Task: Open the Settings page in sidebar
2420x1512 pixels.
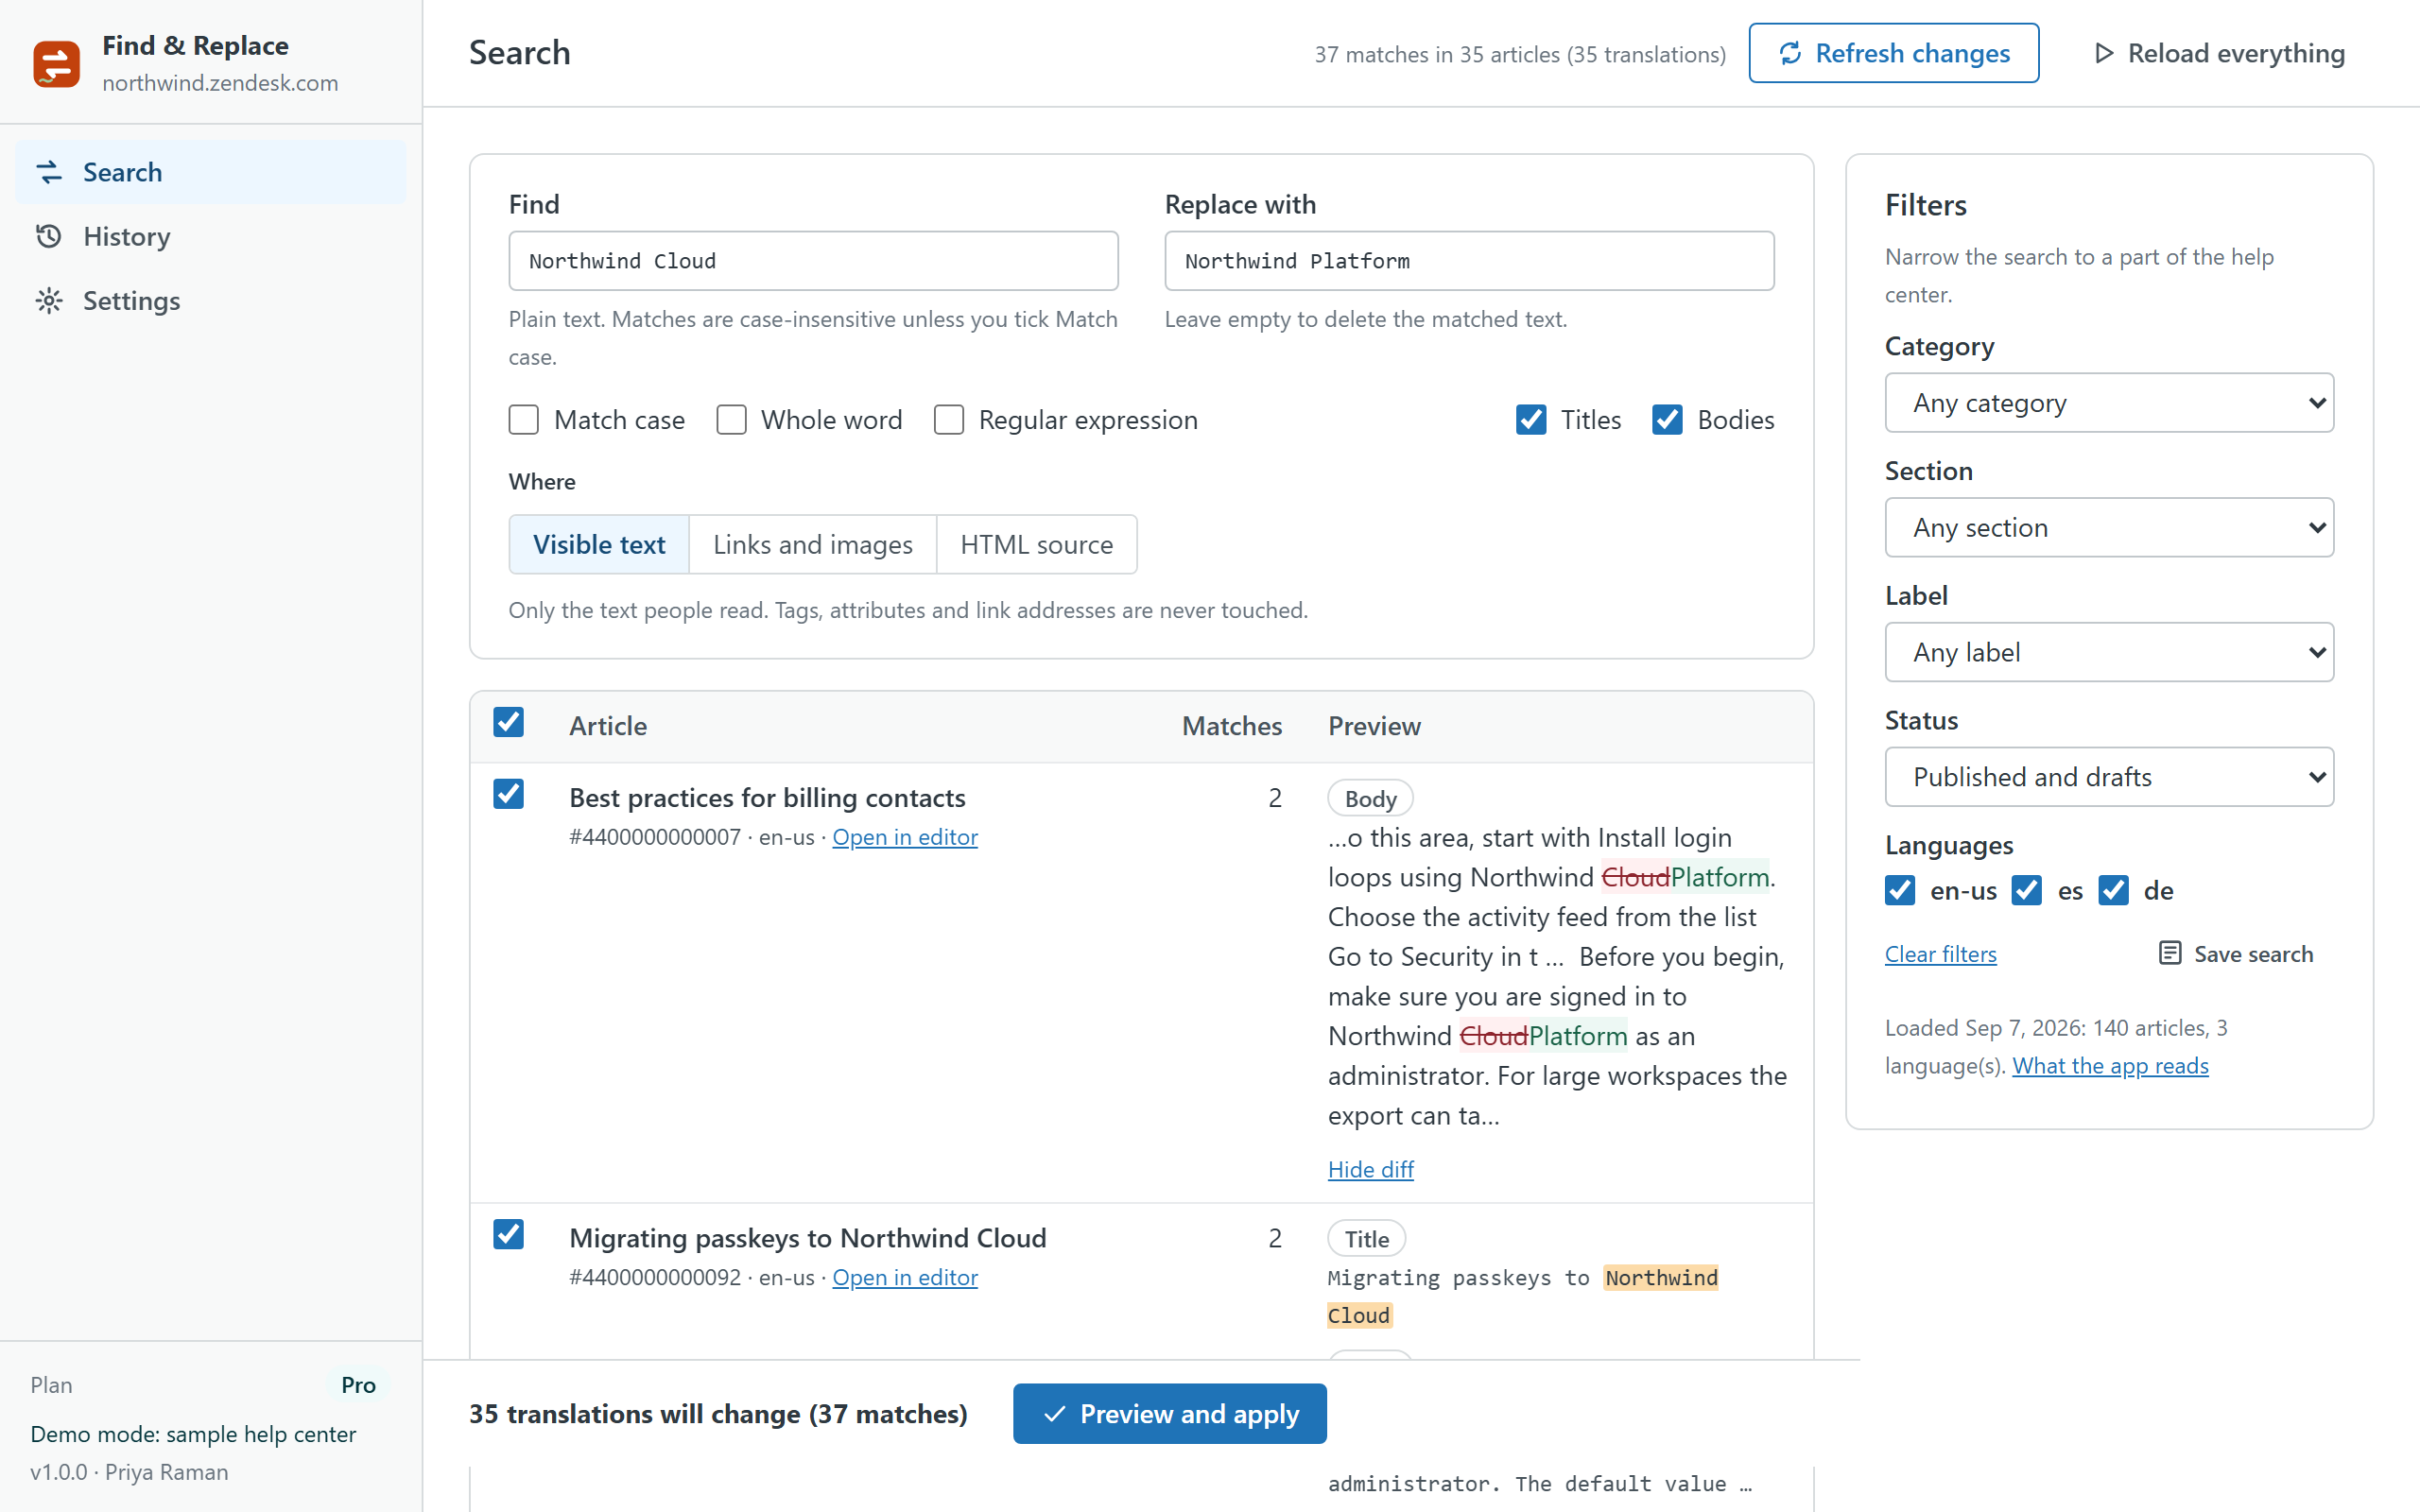Action: coord(211,300)
